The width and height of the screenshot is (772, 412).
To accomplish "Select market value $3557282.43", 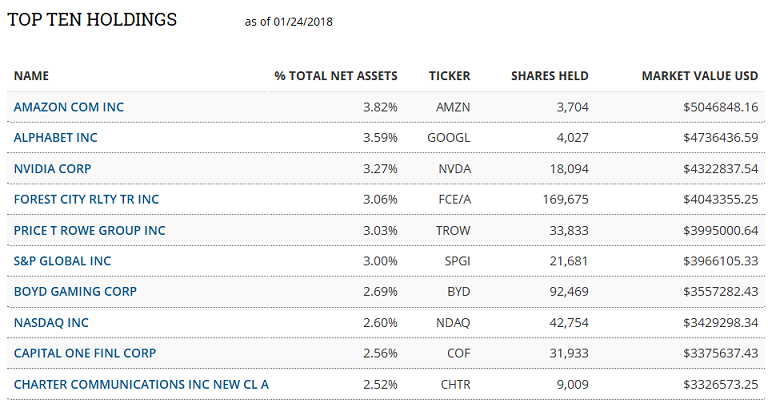I will point(720,291).
